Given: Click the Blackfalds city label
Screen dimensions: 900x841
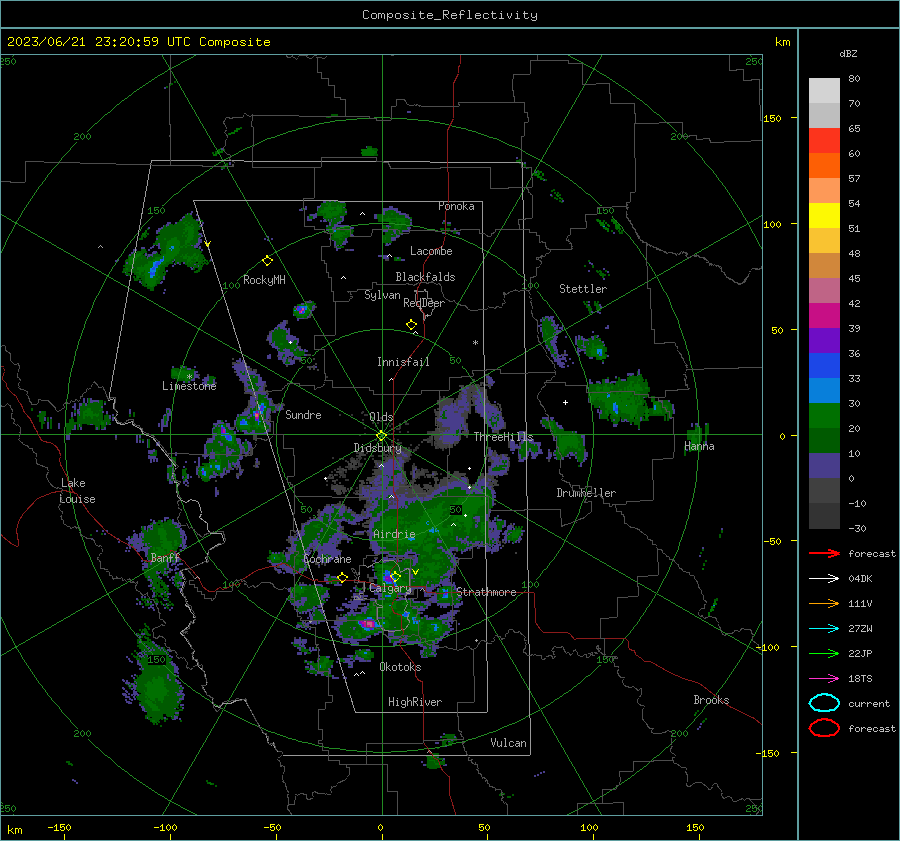Looking at the screenshot, I should pyautogui.click(x=425, y=277).
